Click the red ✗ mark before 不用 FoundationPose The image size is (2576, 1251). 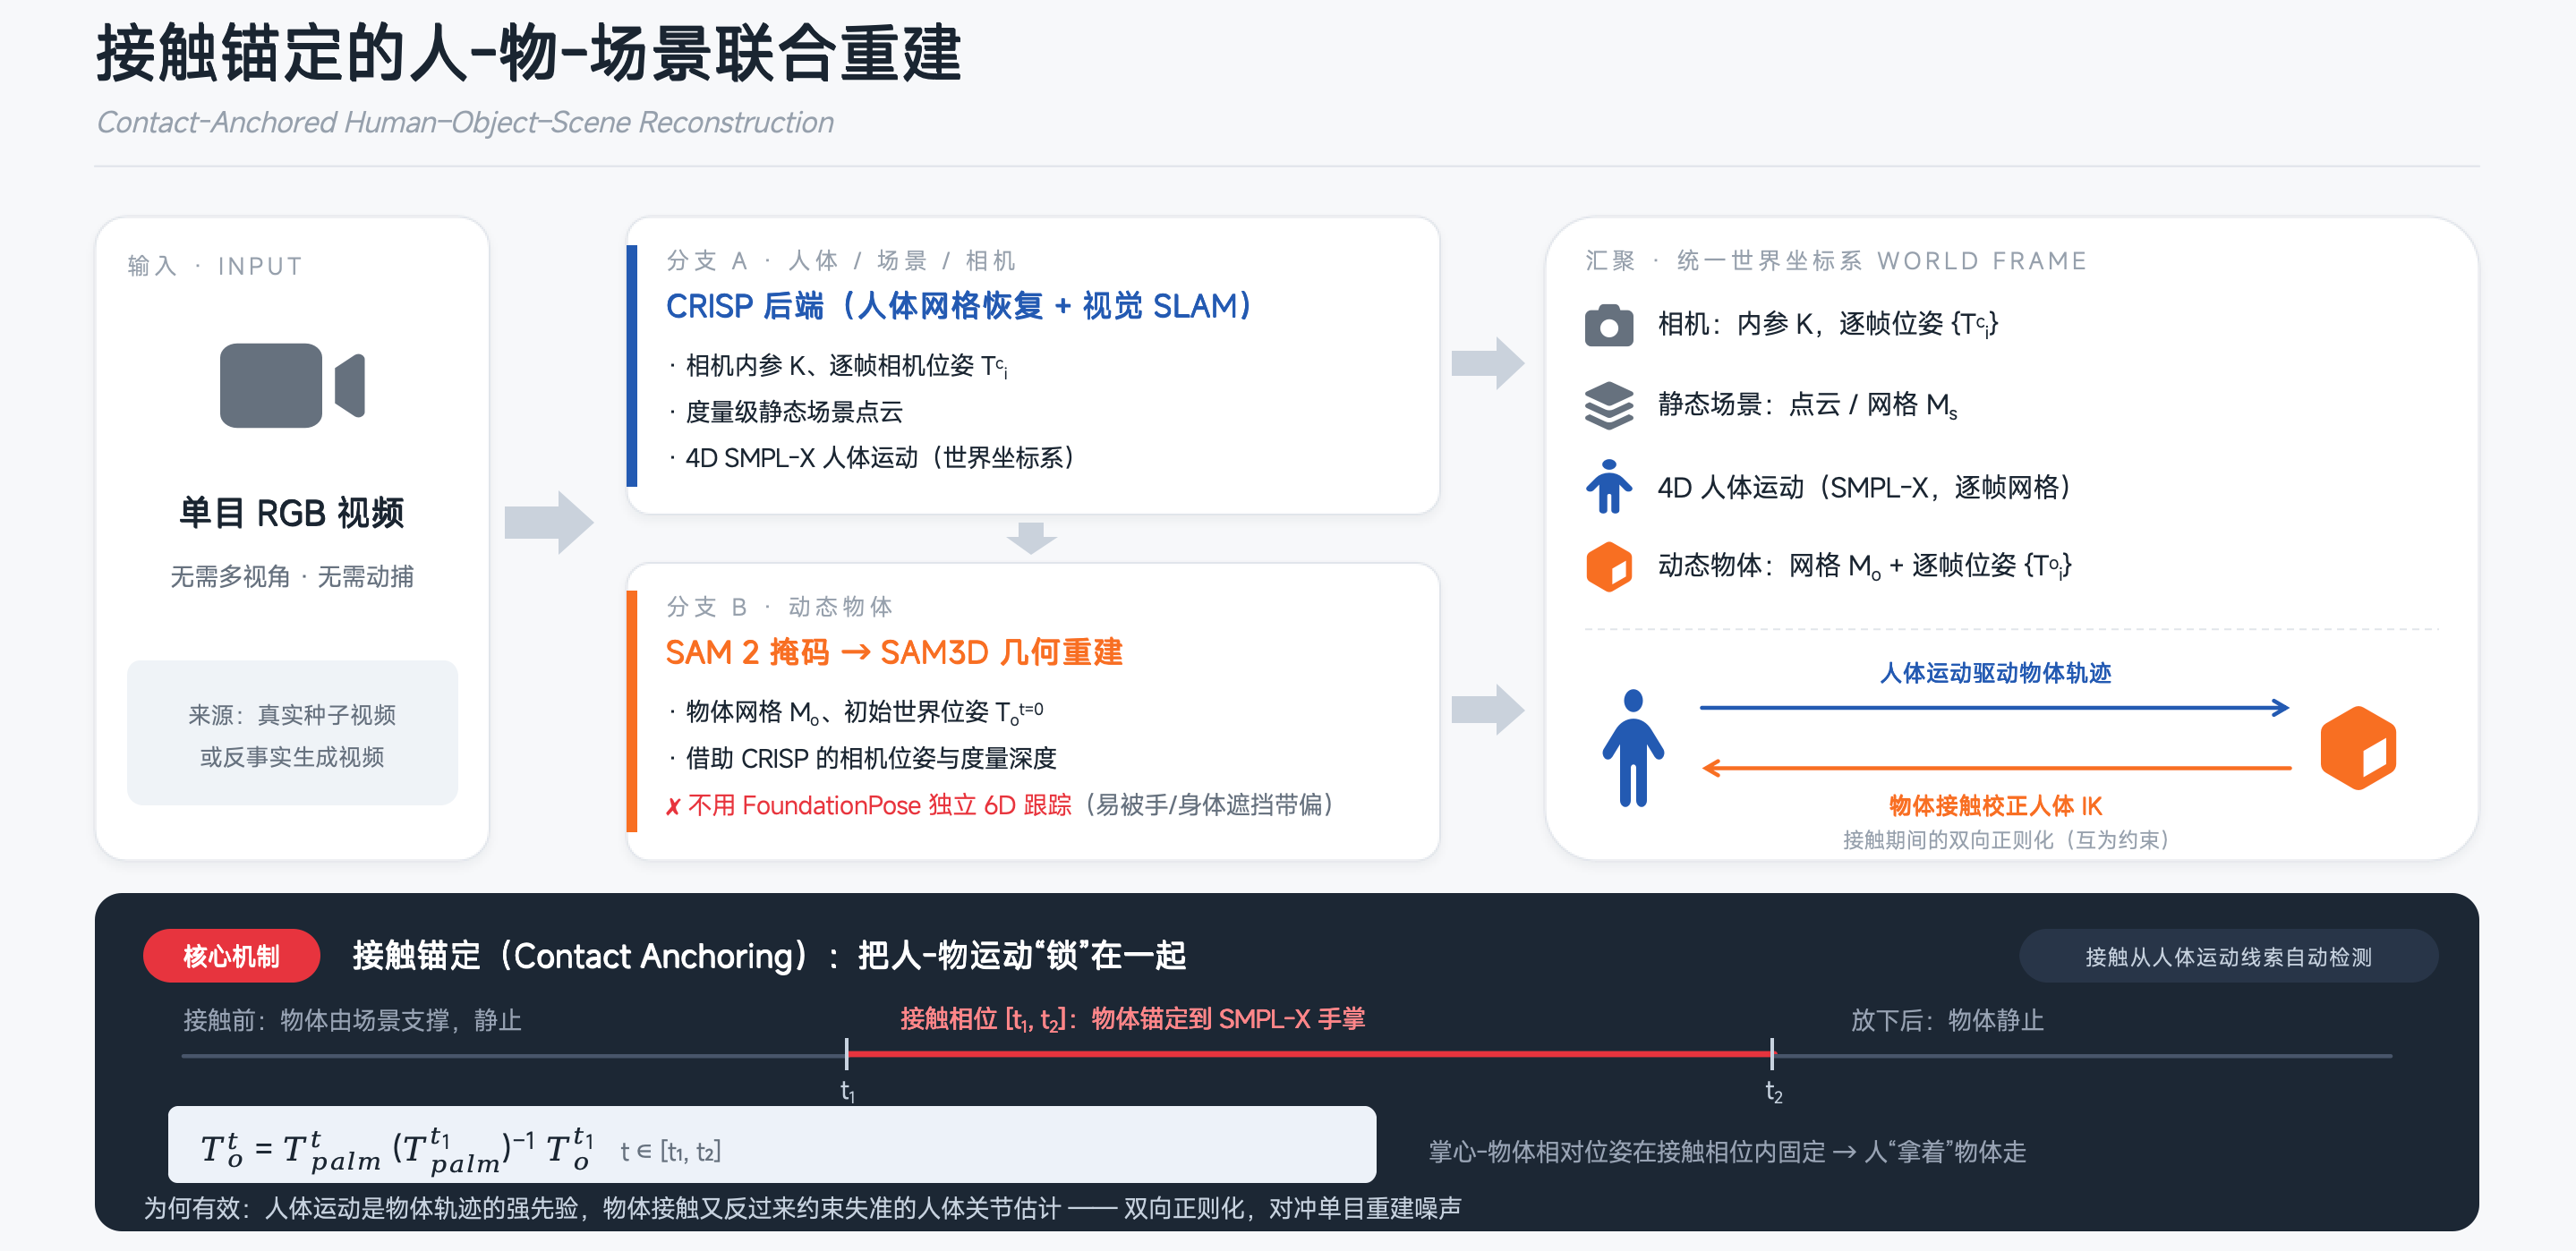673,806
